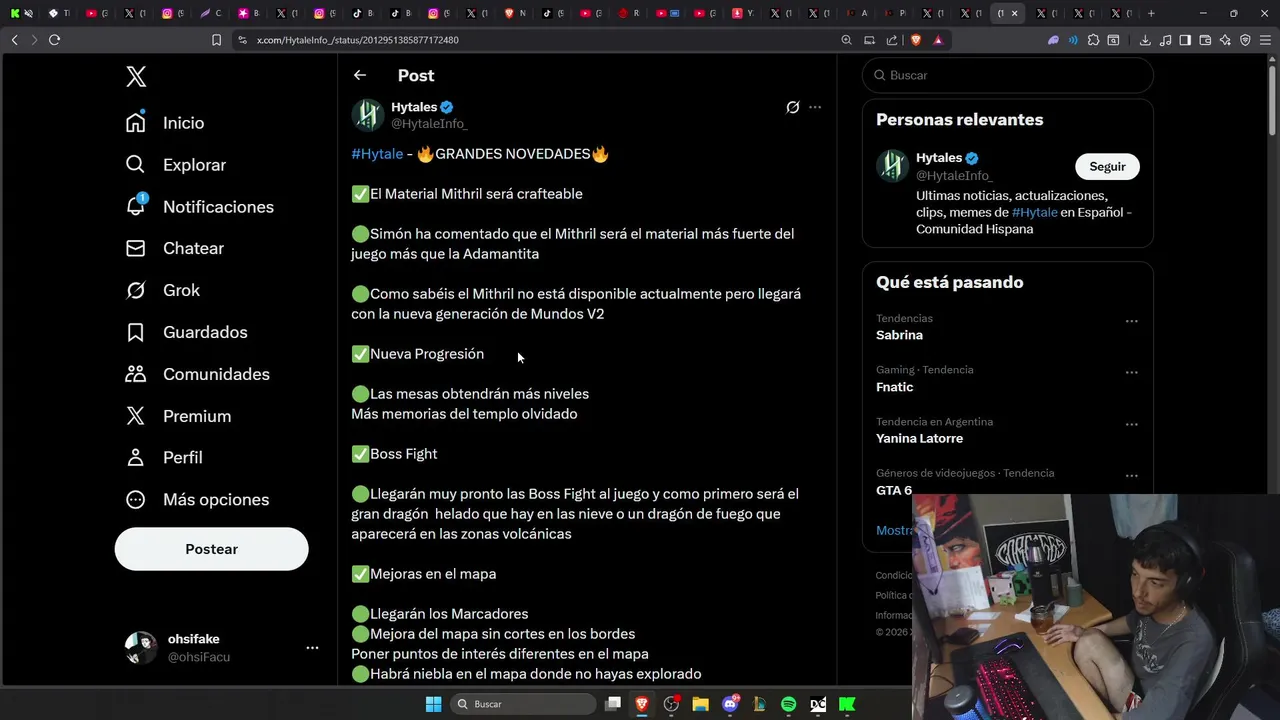Open the GTA 6 trend

[x=894, y=490]
